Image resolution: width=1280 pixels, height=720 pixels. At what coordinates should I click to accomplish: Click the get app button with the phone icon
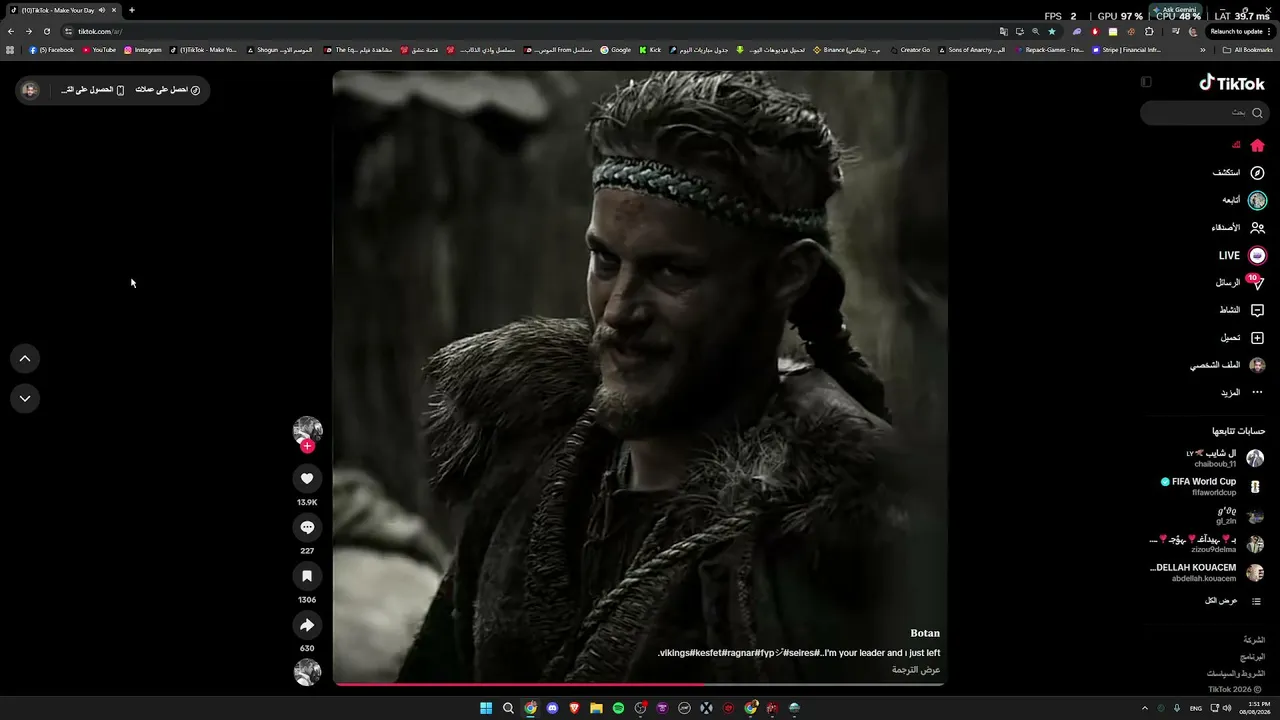(x=93, y=90)
